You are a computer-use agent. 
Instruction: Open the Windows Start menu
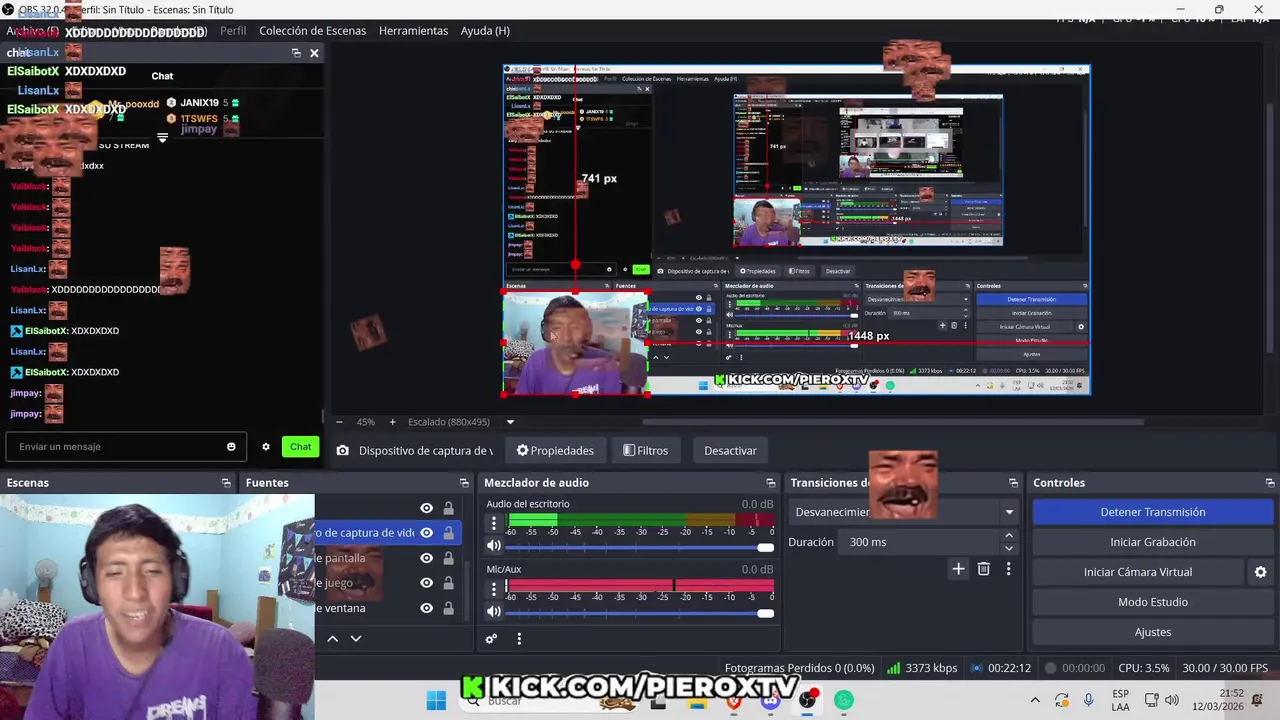[436, 701]
